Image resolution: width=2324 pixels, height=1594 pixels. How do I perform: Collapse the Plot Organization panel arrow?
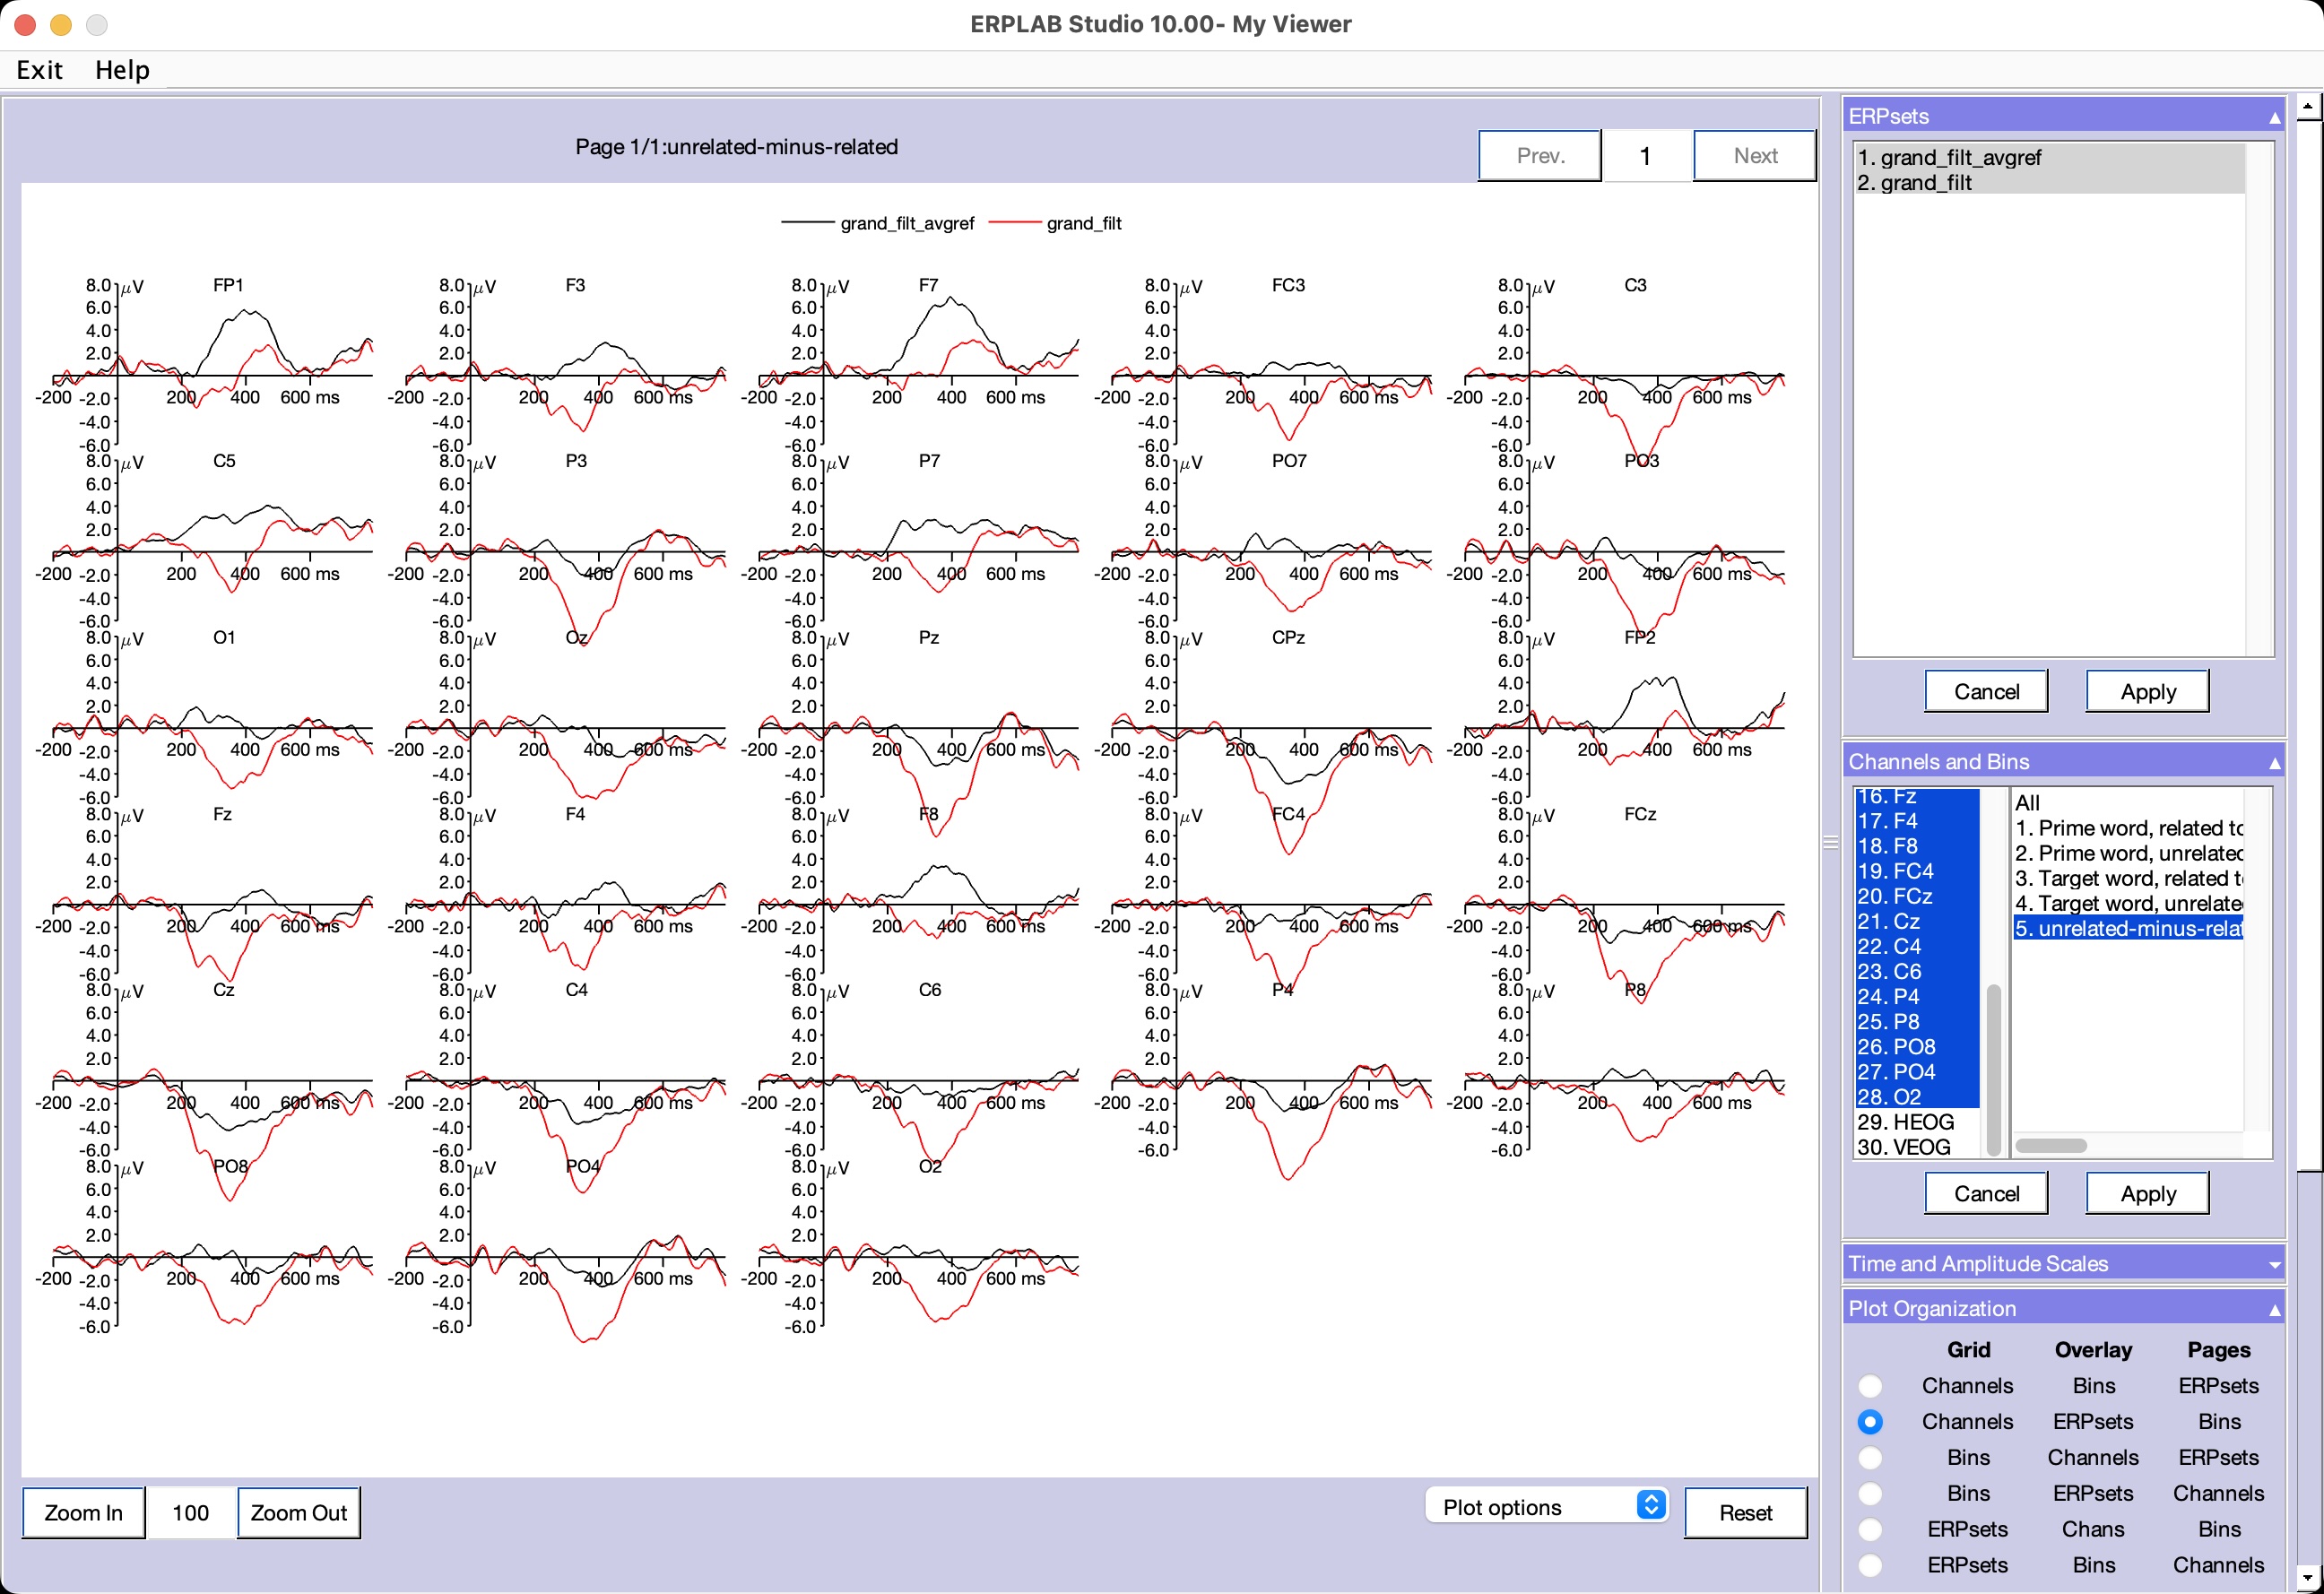point(2274,1310)
